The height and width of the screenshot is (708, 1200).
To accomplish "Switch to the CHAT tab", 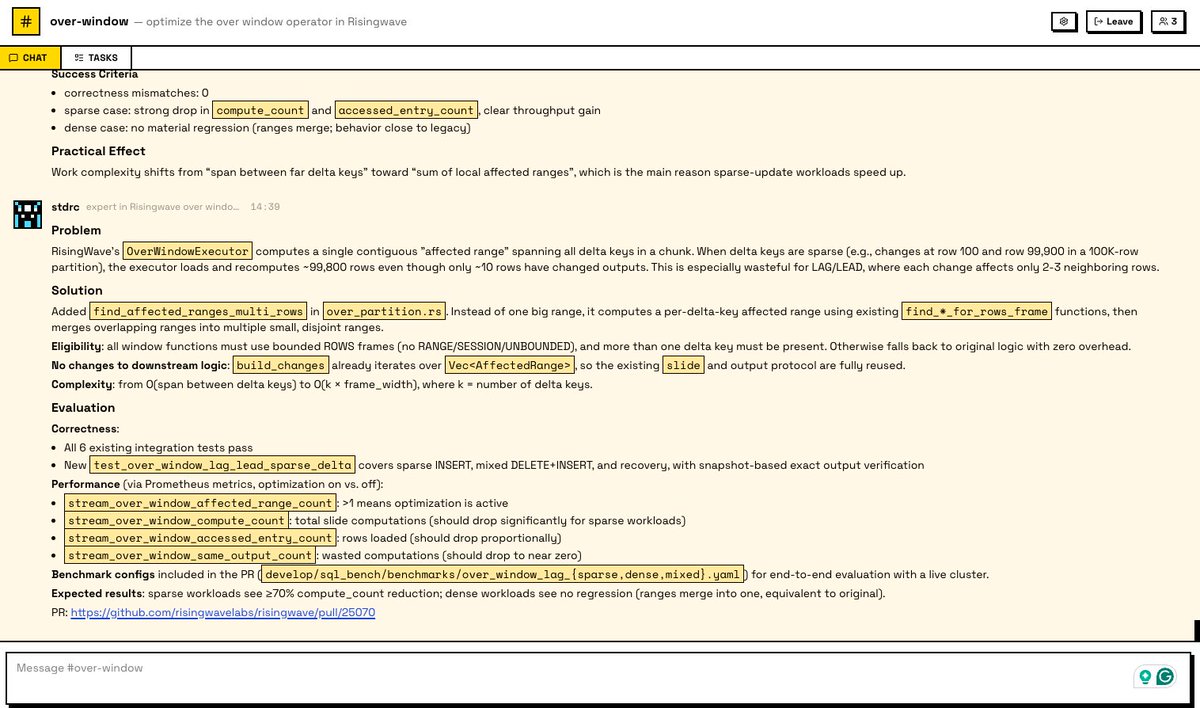I will pyautogui.click(x=30, y=58).
